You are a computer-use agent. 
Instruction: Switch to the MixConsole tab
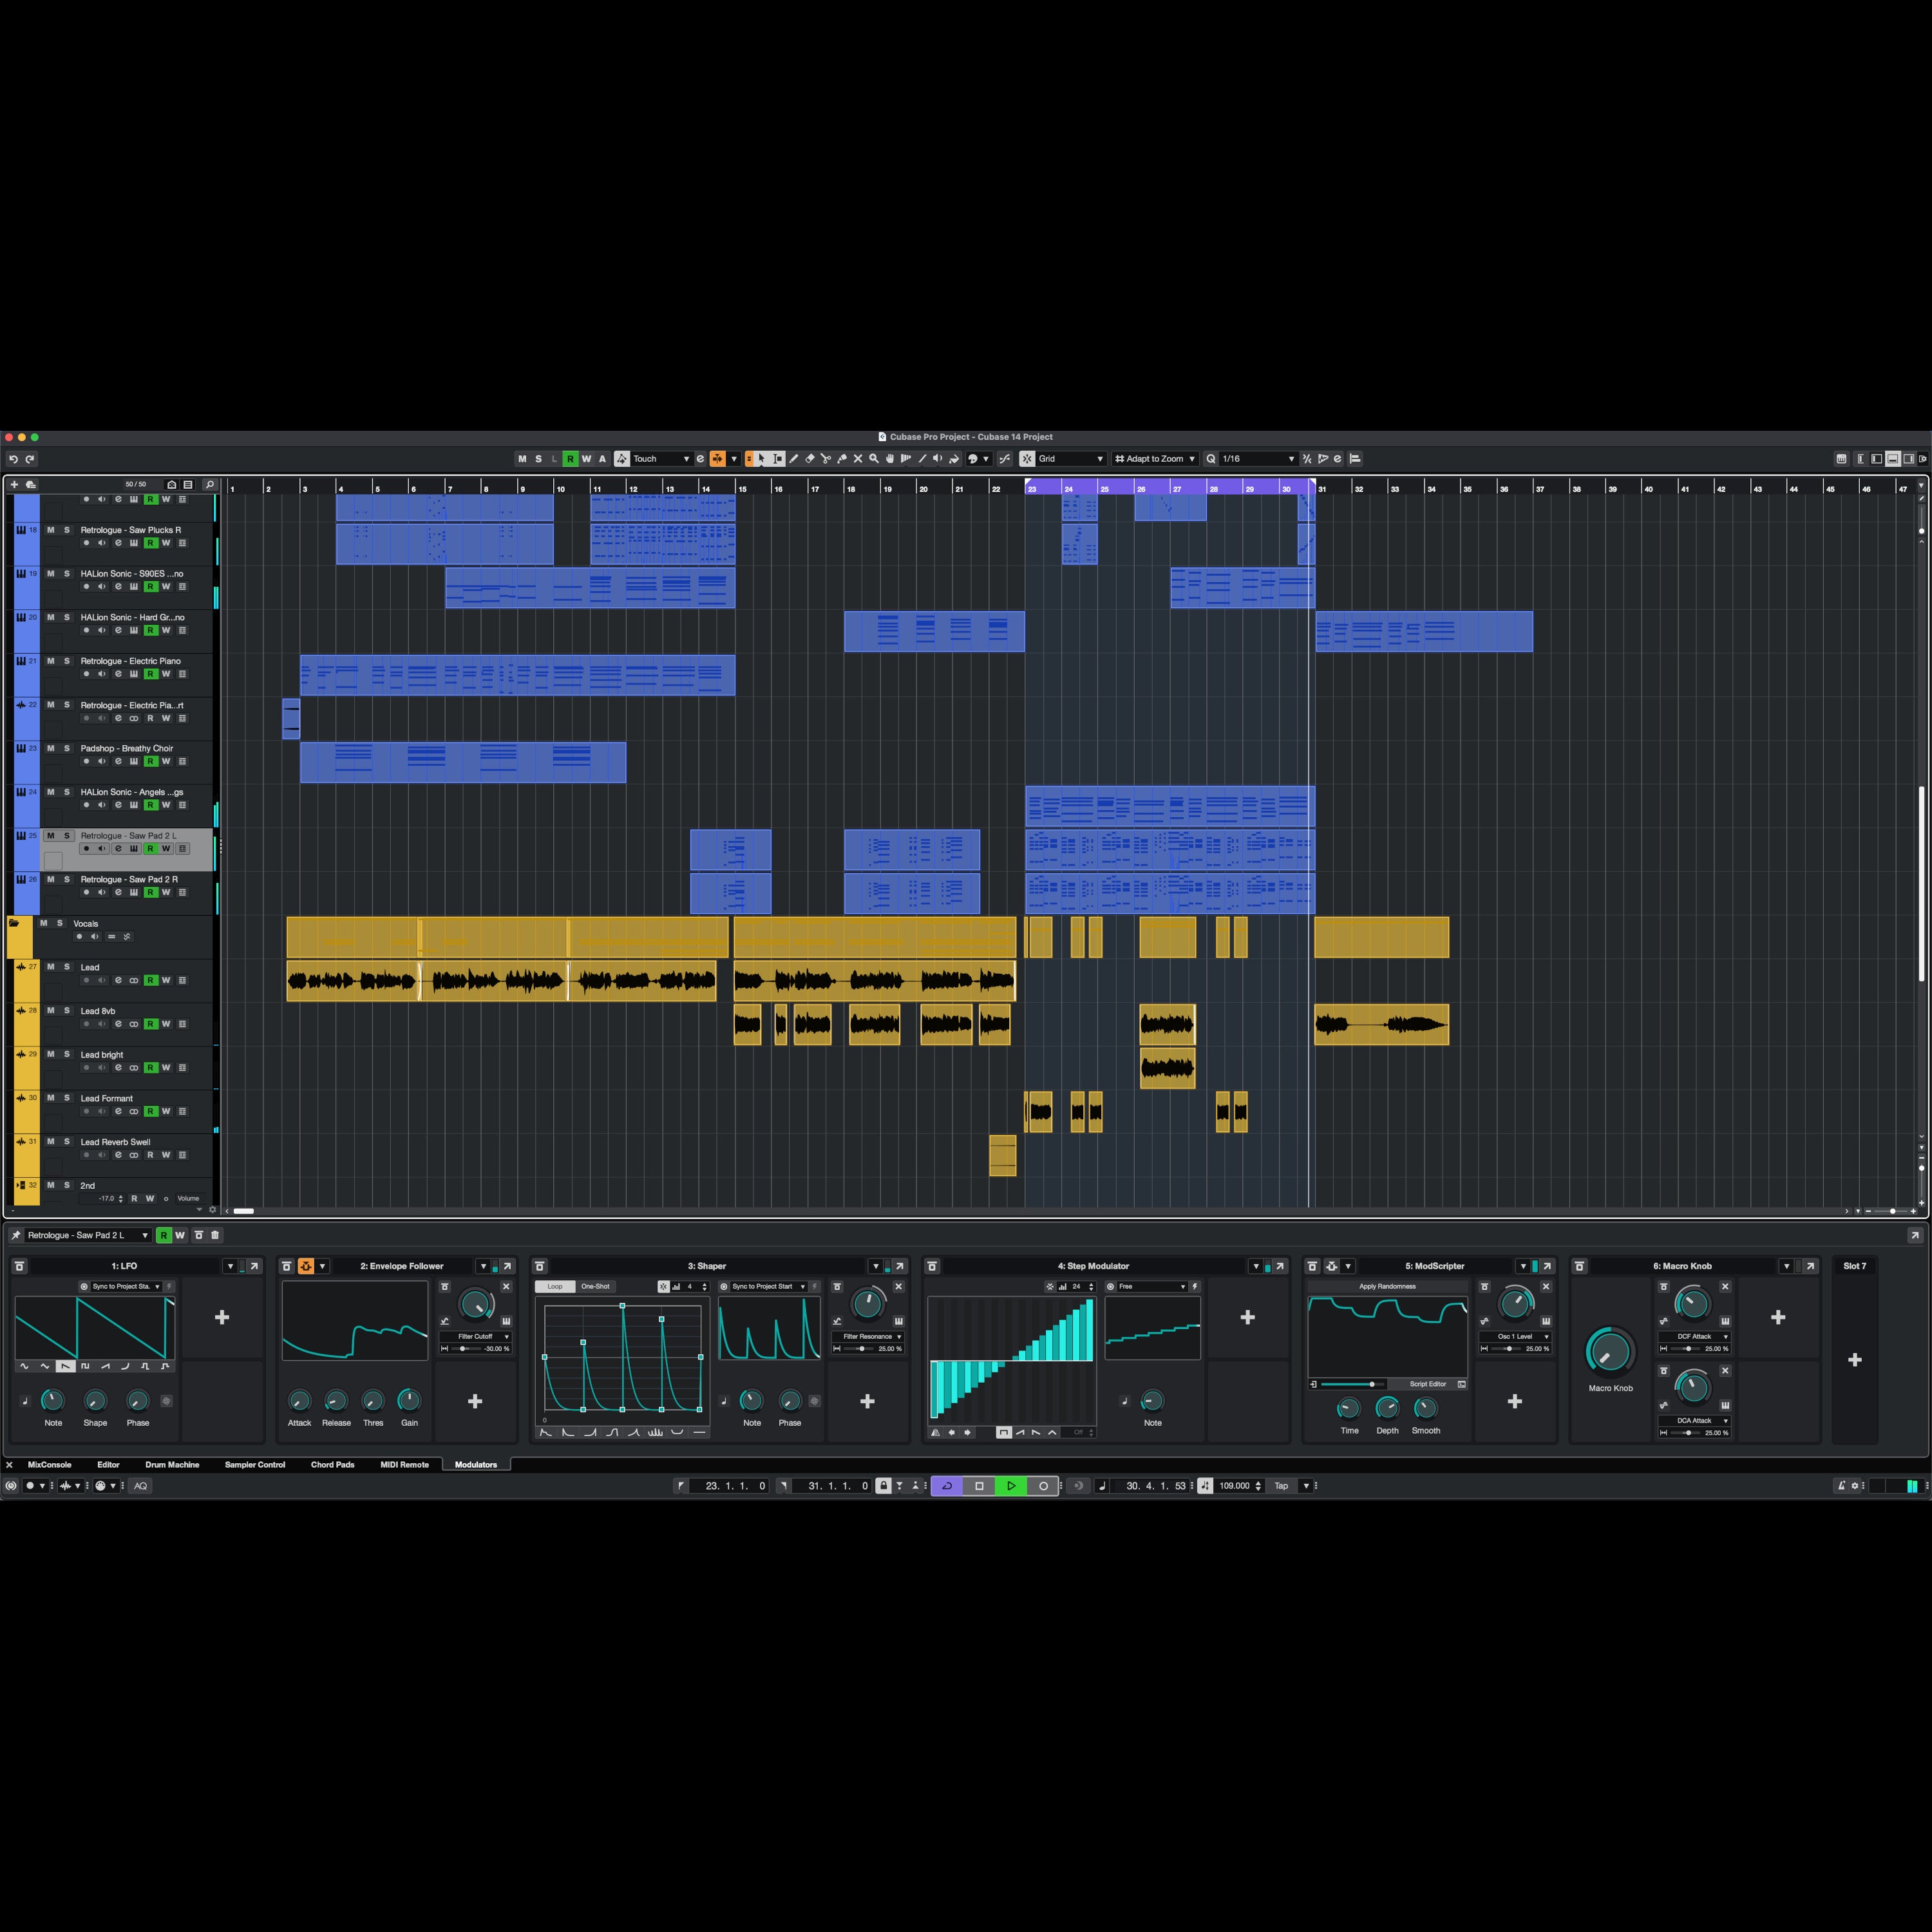point(50,1464)
